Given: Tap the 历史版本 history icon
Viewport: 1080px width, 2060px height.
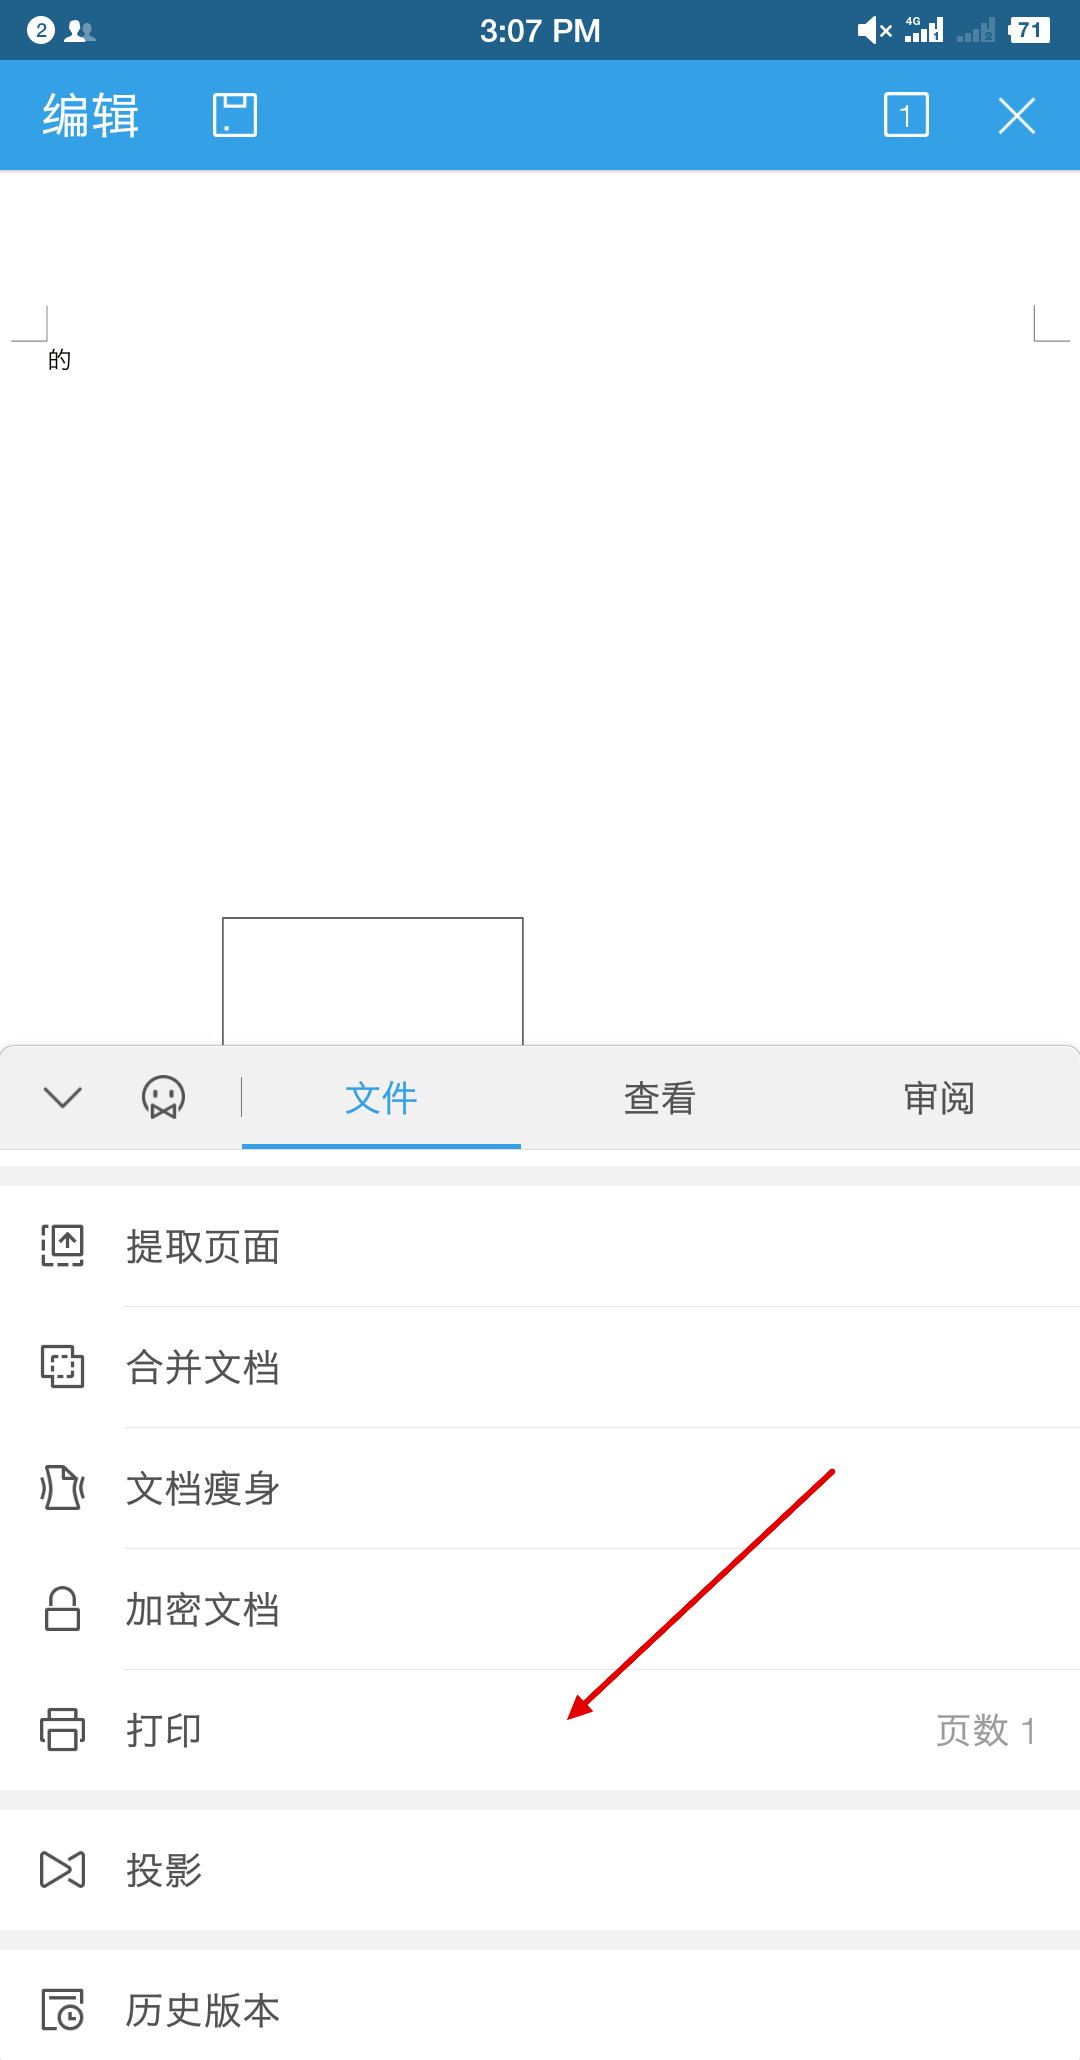Looking at the screenshot, I should [62, 2010].
